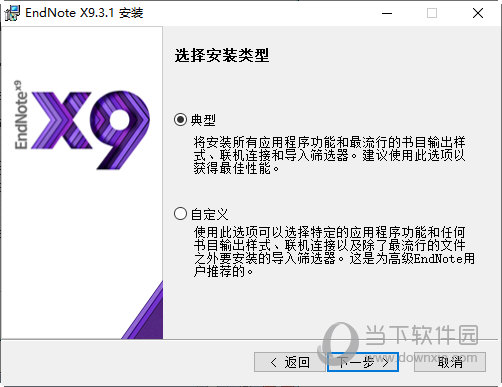The height and width of the screenshot is (387, 502).
Task: Select the 自定义 (Custom) radio button
Action: [x=180, y=214]
